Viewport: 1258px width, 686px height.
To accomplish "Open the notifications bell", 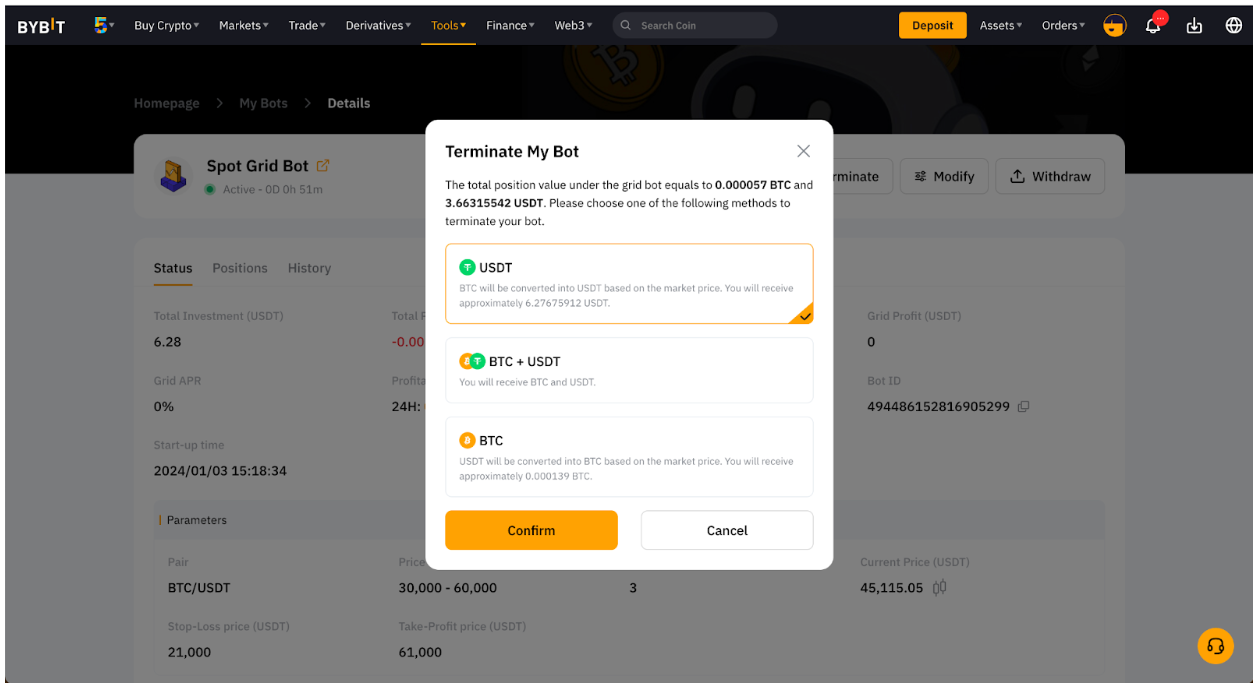I will point(1153,26).
